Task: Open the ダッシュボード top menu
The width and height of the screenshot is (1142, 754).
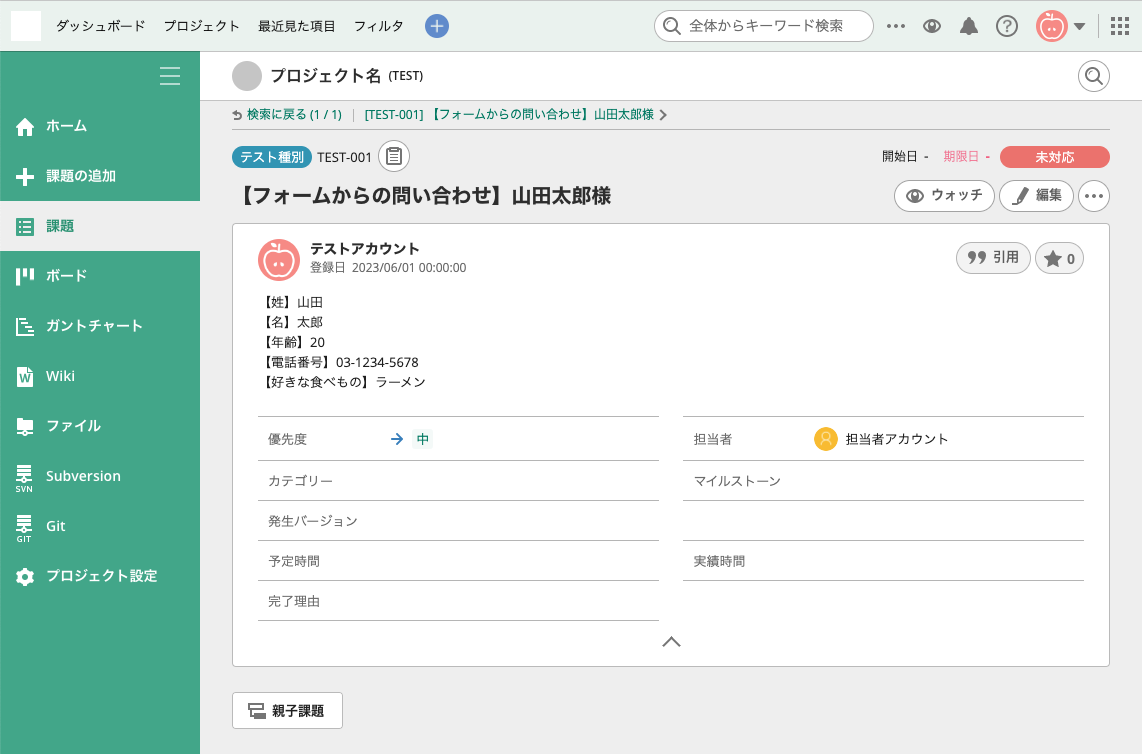Action: coord(100,26)
